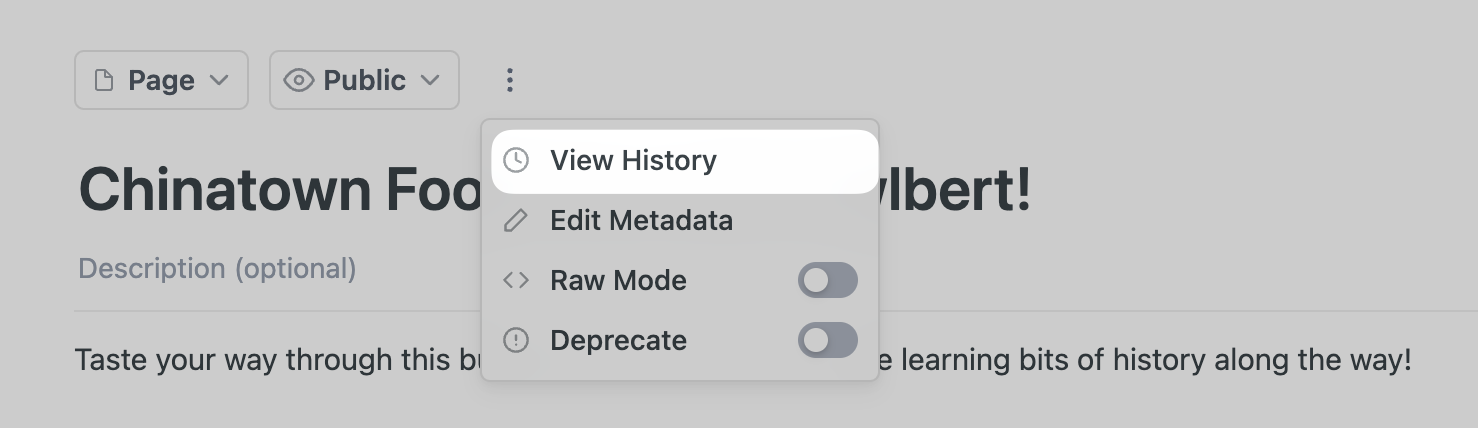Viewport: 1478px width, 428px height.
Task: Select View History from the menu
Action: pyautogui.click(x=633, y=160)
